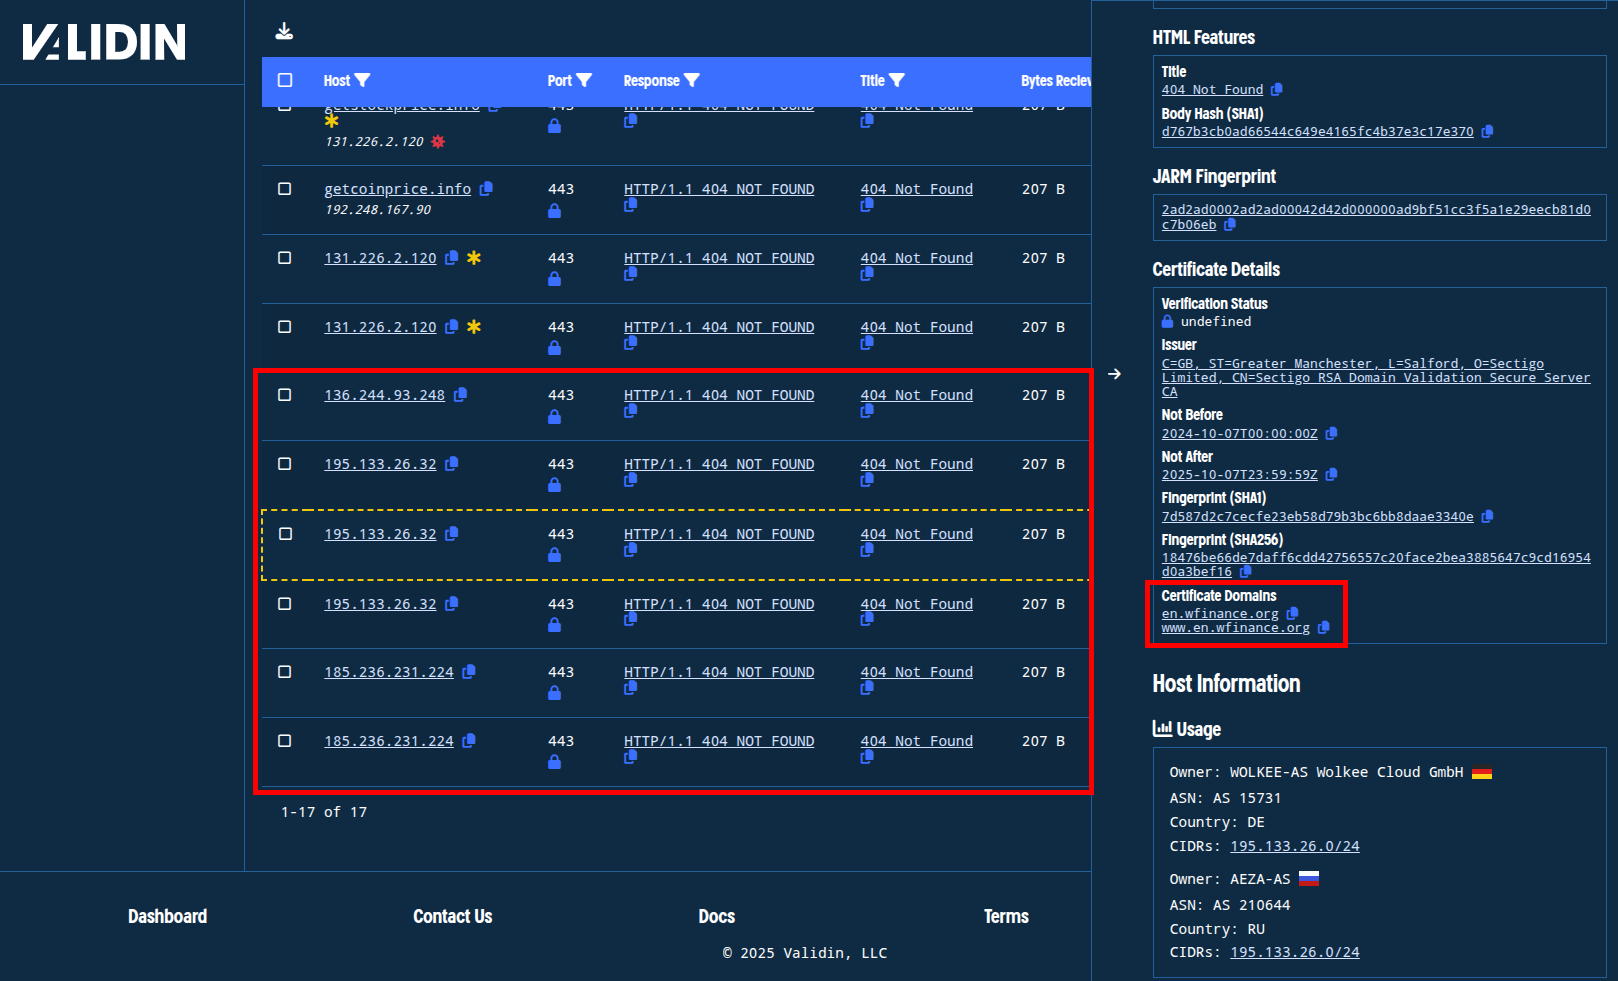Open the Terms page

1006,916
